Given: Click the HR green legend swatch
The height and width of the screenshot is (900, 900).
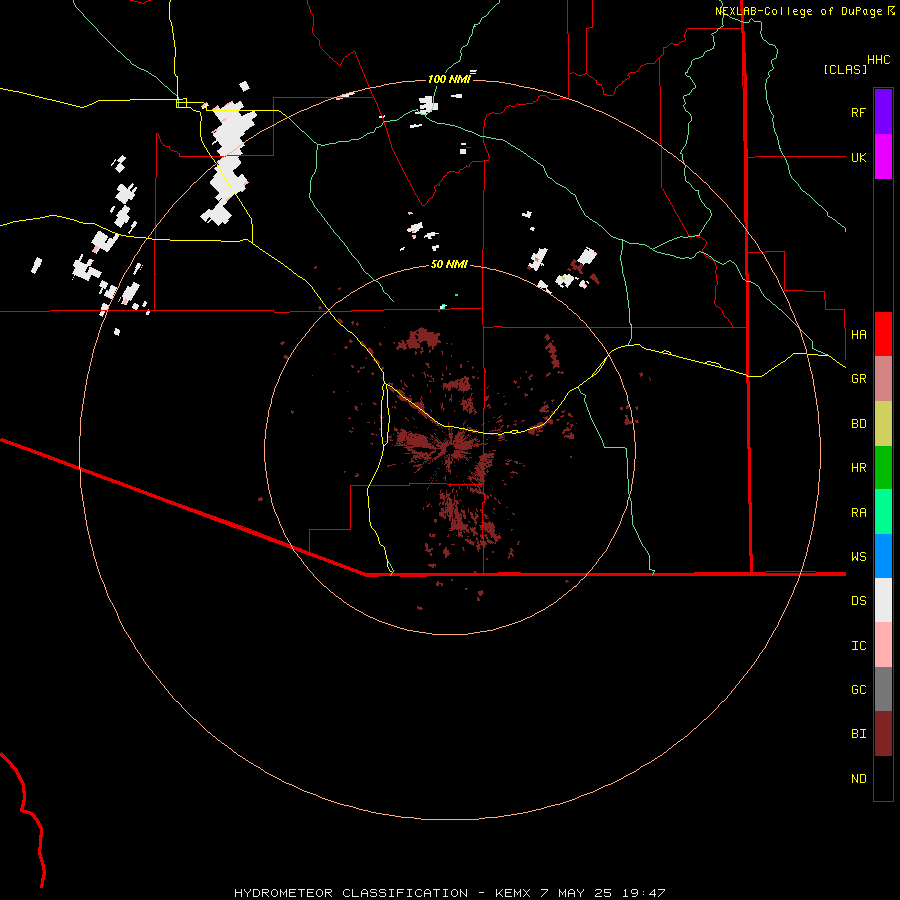Looking at the screenshot, I should click(x=883, y=468).
